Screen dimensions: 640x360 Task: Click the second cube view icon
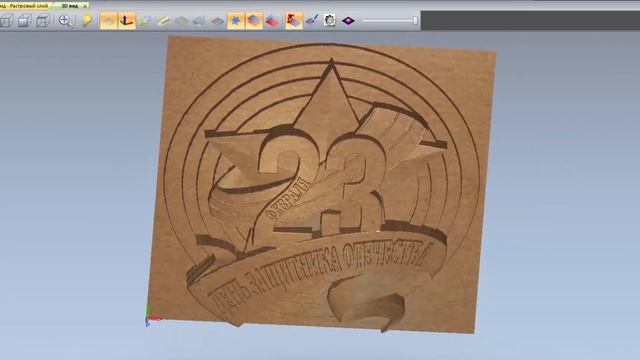point(24,20)
